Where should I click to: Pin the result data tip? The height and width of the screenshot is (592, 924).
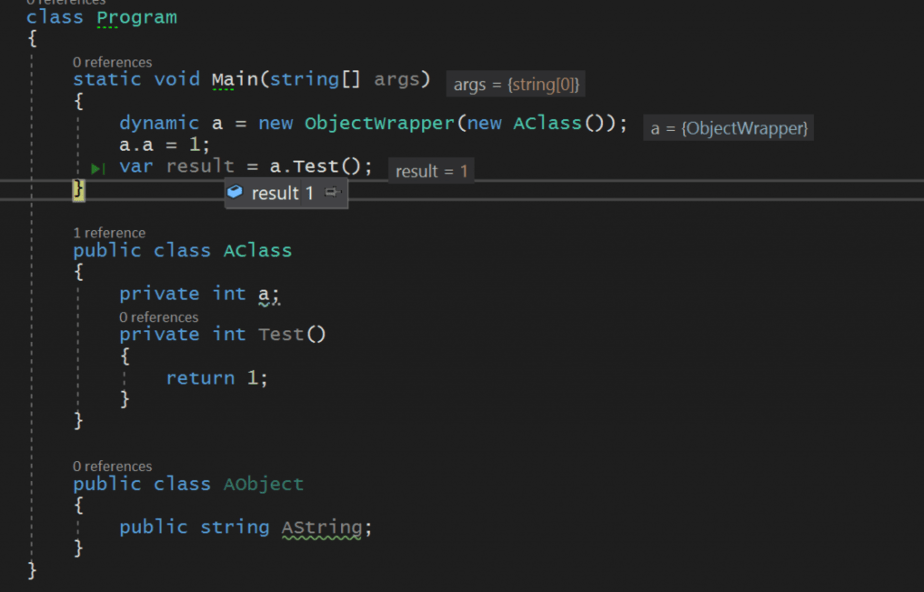tap(334, 193)
